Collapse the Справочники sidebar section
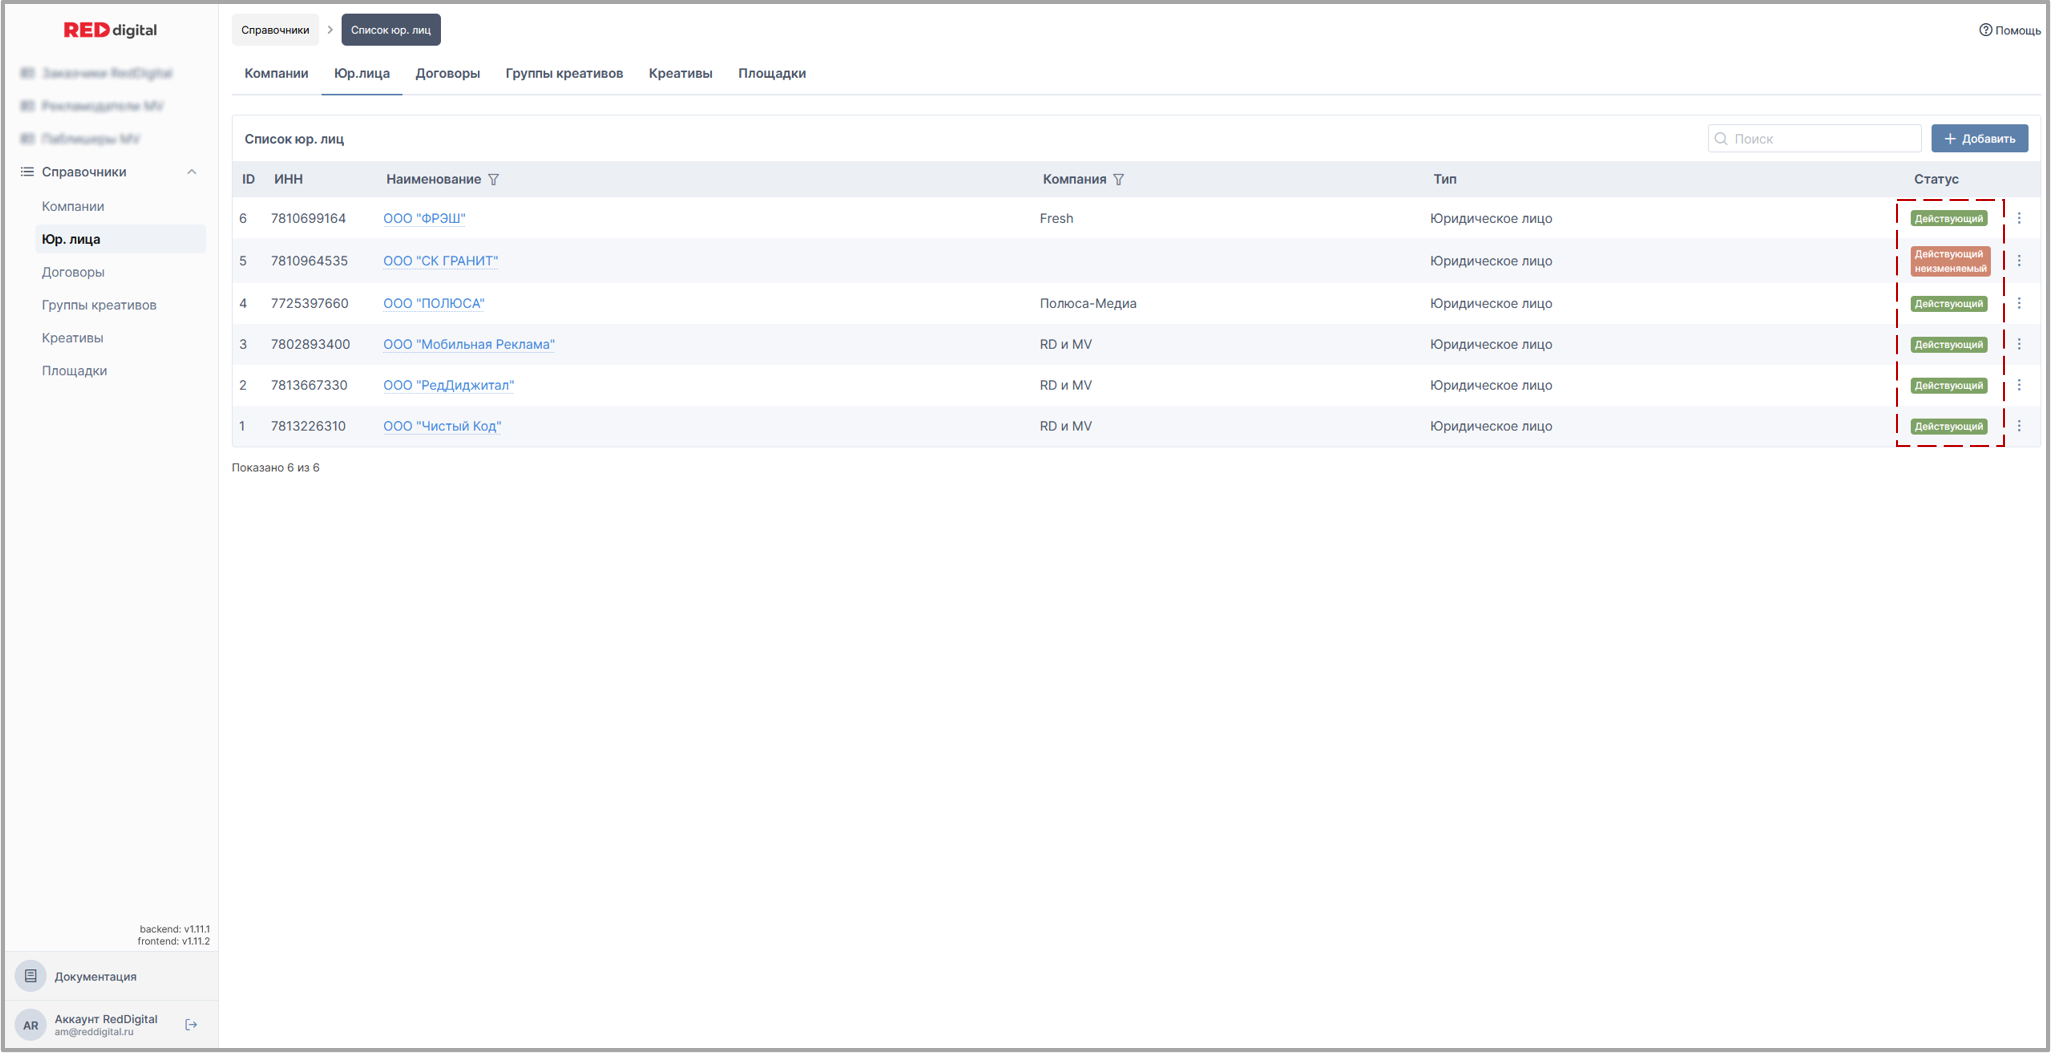This screenshot has width=2053, height=1053. click(191, 172)
